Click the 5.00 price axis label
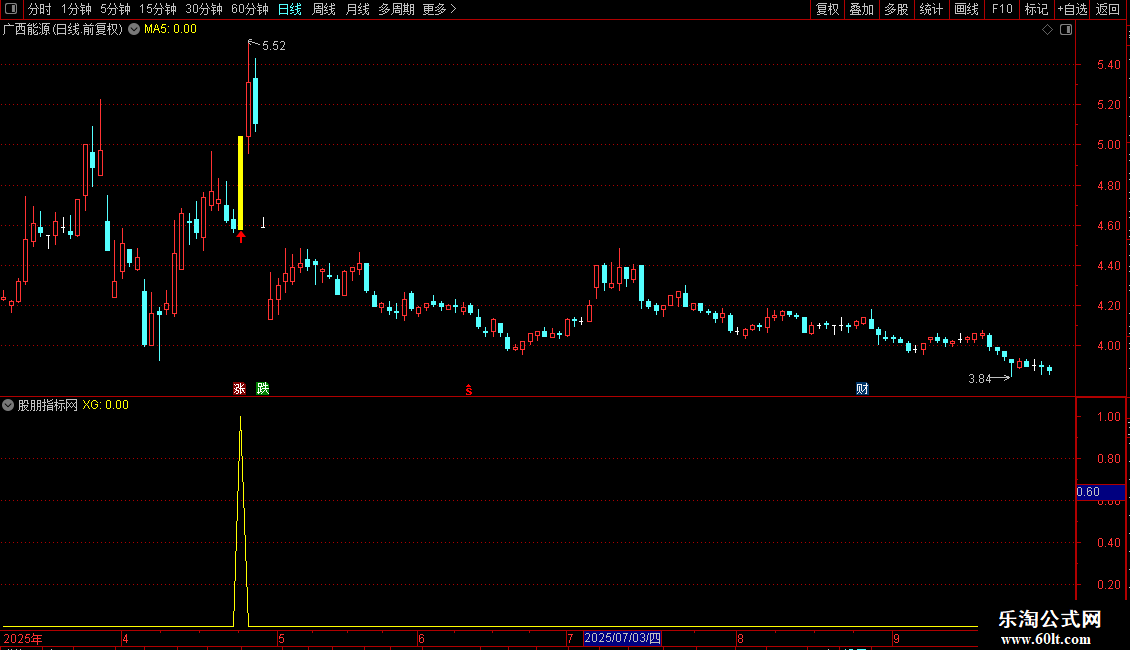The image size is (1130, 650). [x=1108, y=145]
